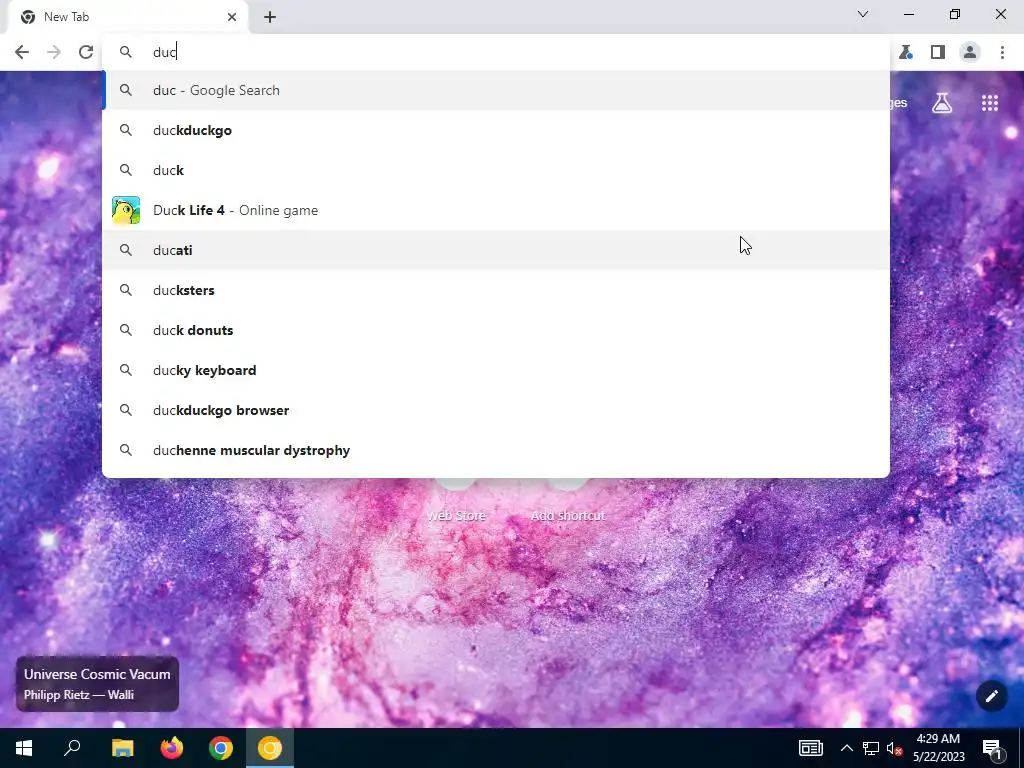The width and height of the screenshot is (1024, 768).
Task: Launch Firefox from the taskbar
Action: (172, 748)
